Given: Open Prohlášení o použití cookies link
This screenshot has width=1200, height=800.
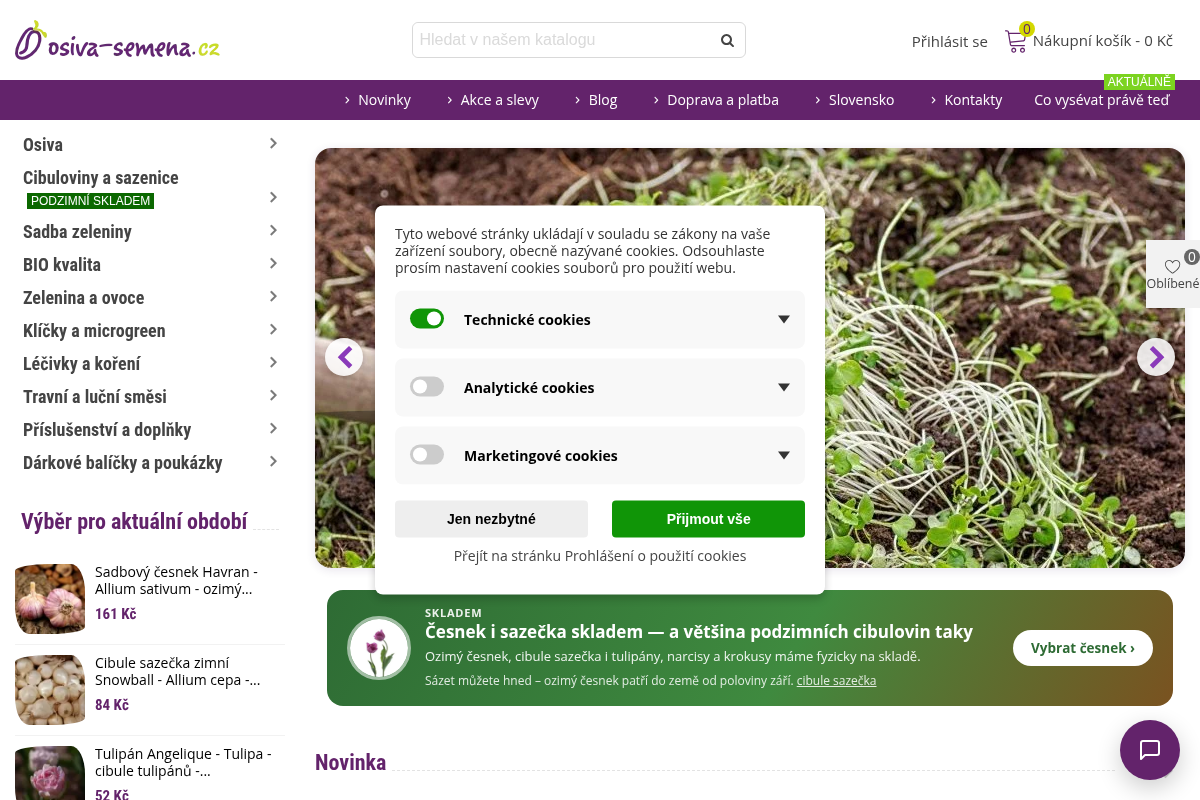Looking at the screenshot, I should click(600, 556).
